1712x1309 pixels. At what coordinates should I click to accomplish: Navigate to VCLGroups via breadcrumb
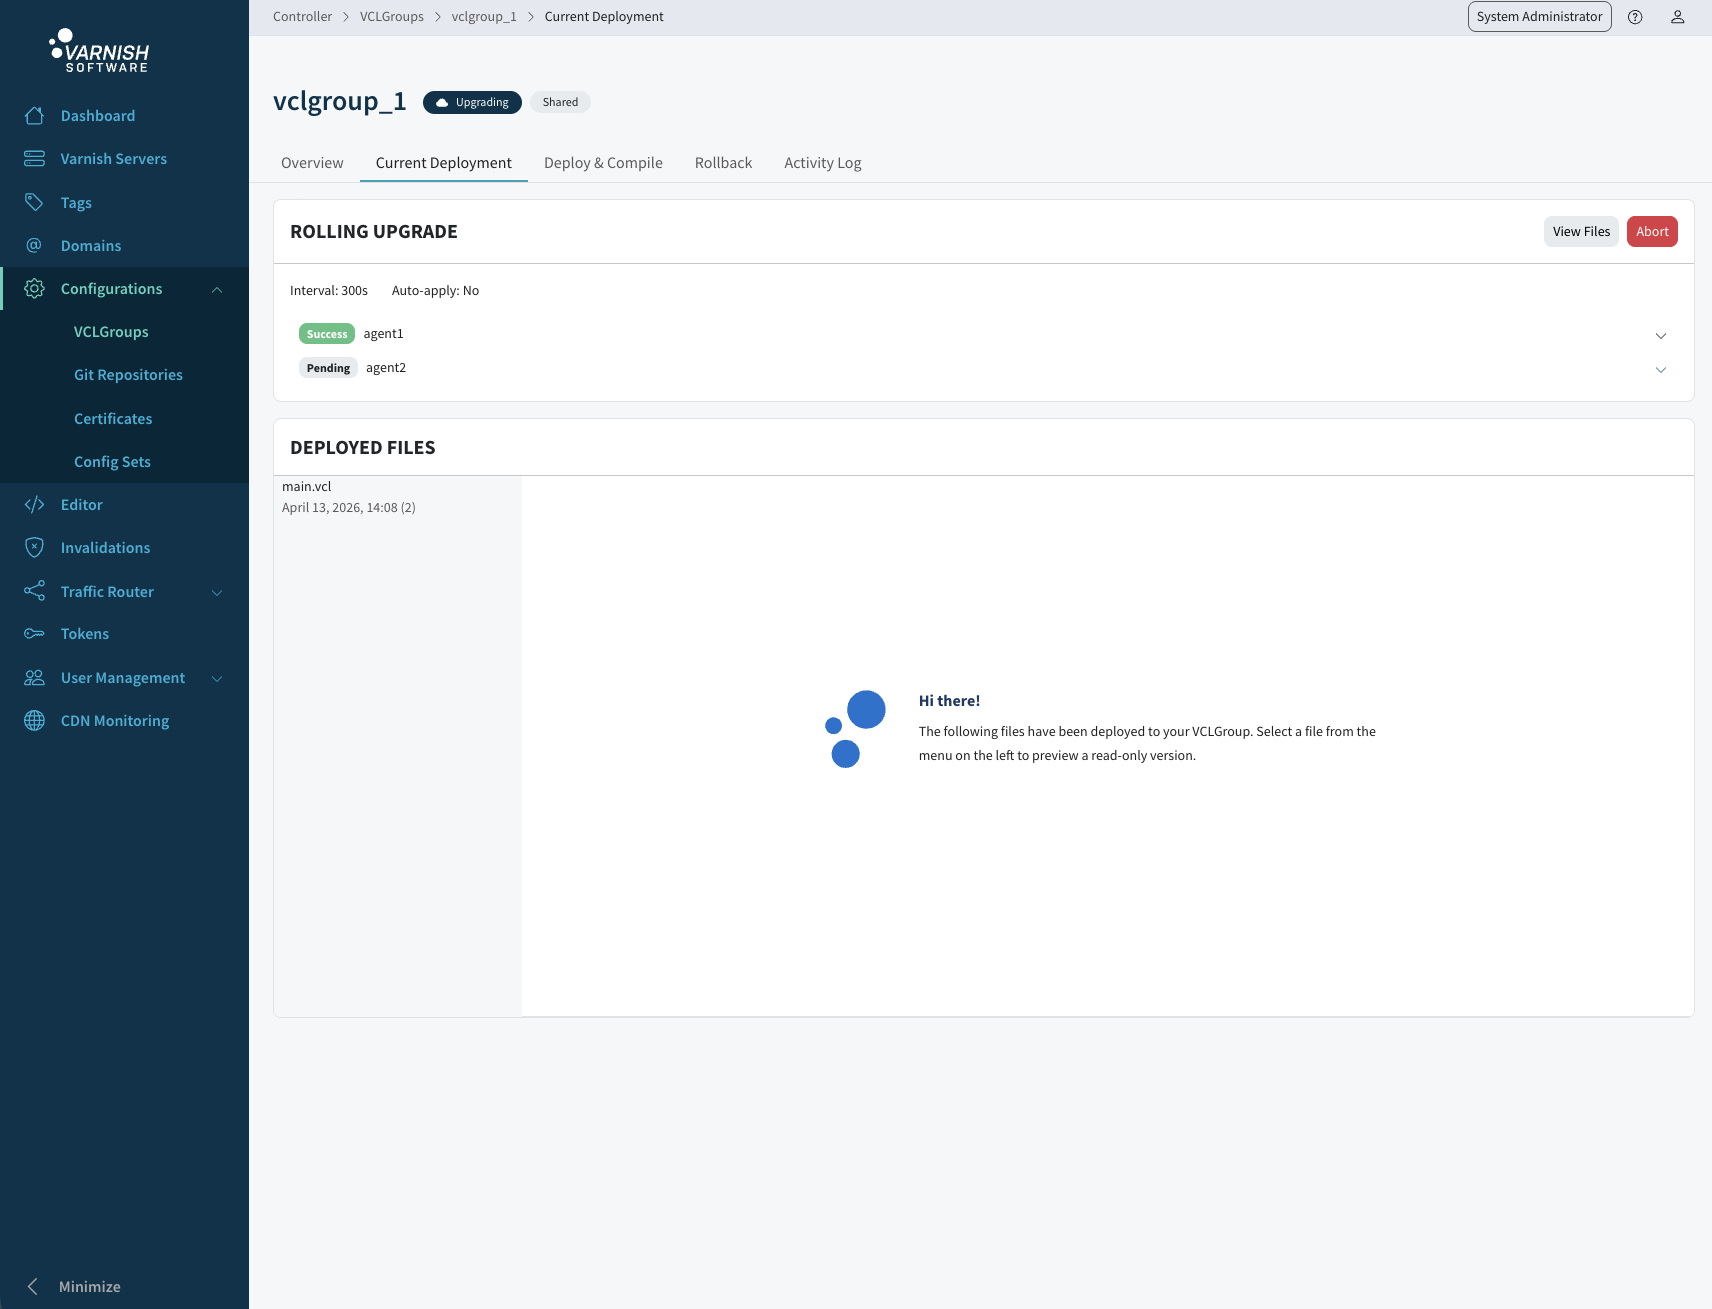(x=392, y=16)
